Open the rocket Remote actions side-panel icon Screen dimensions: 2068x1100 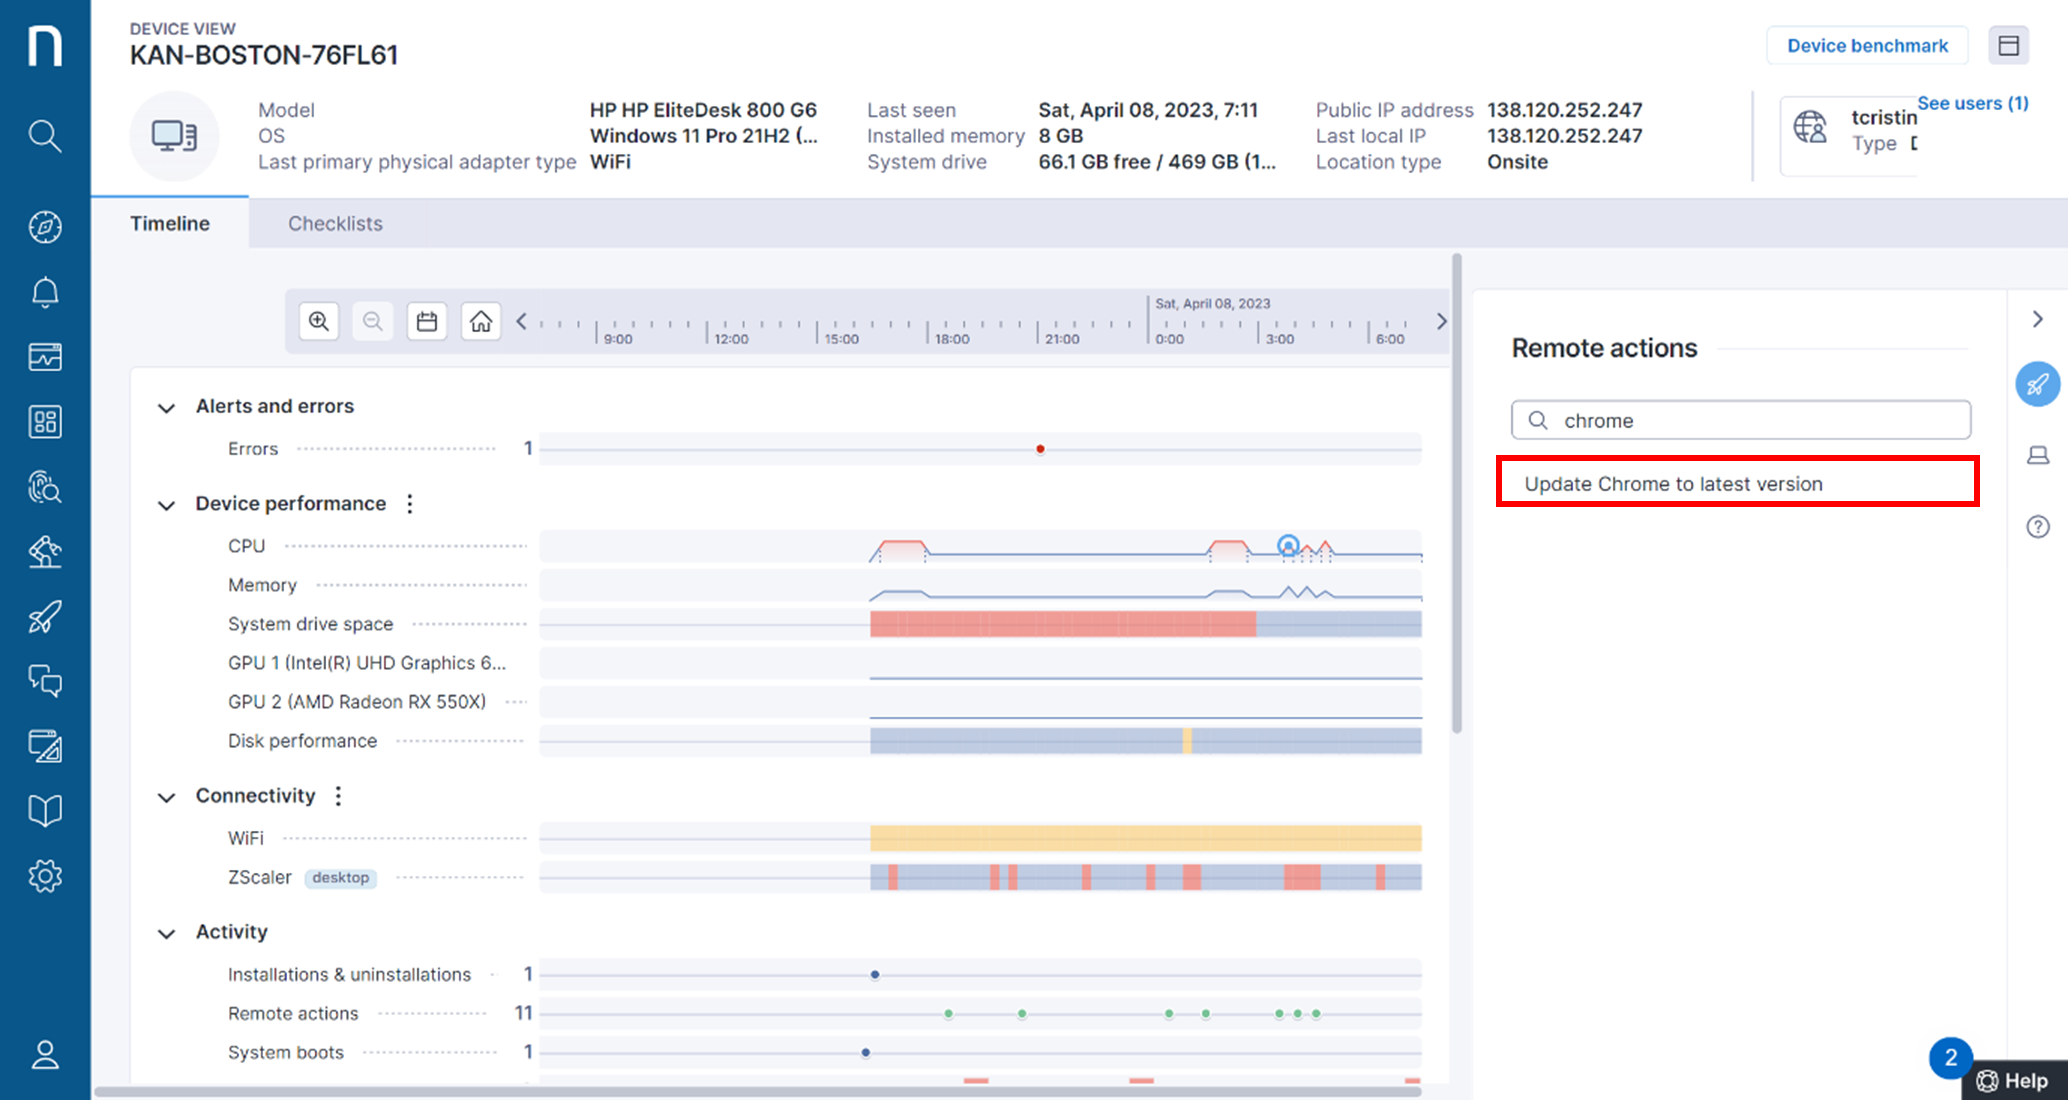(2037, 384)
